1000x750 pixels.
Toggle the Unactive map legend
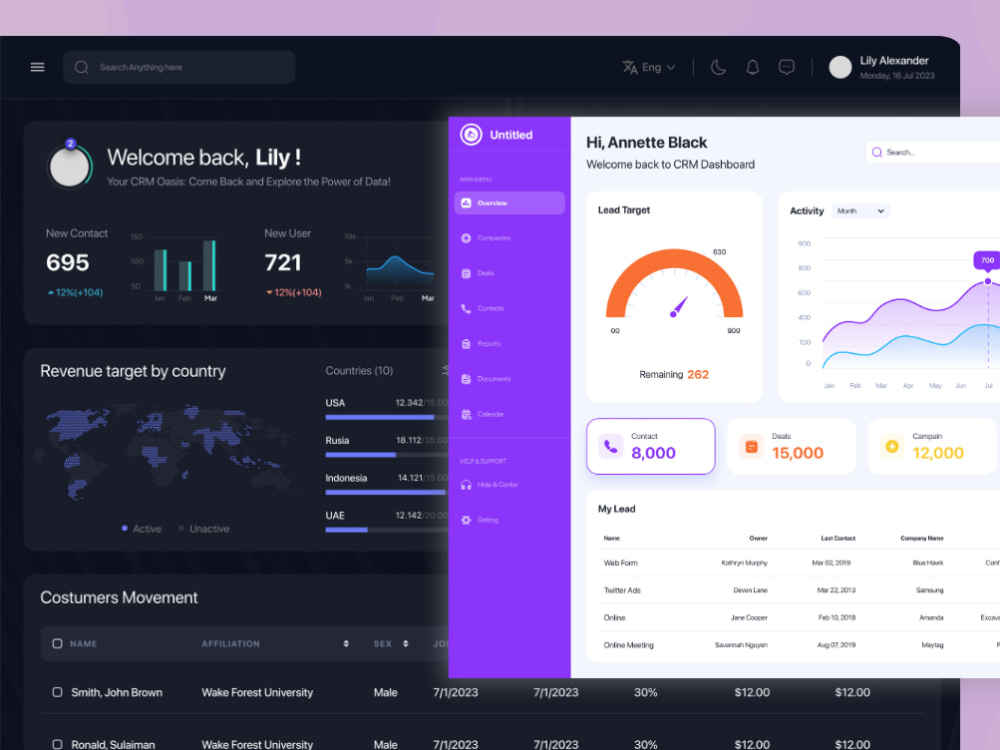pos(203,529)
